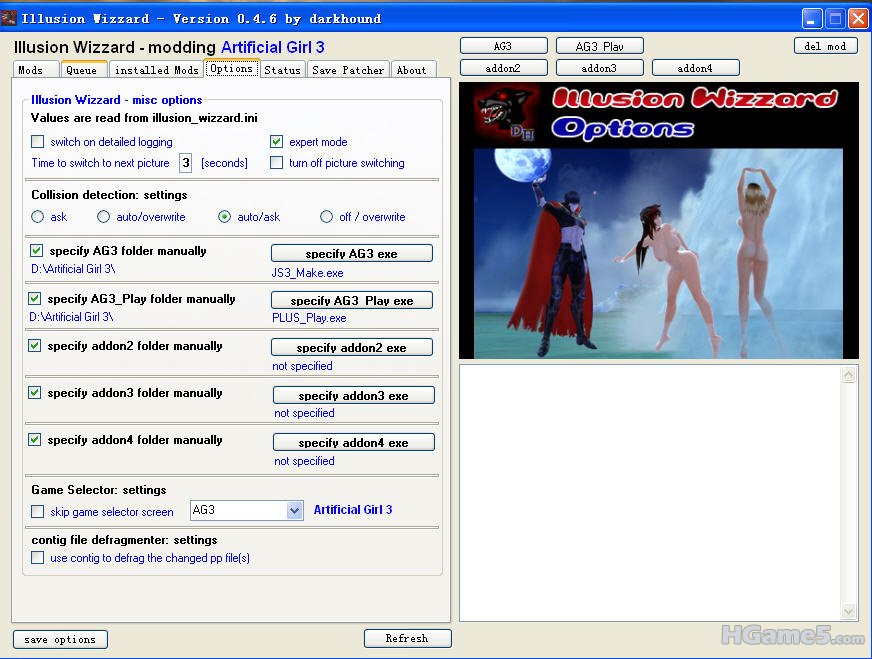872x659 pixels.
Task: Select the ask collision option
Action: (37, 217)
